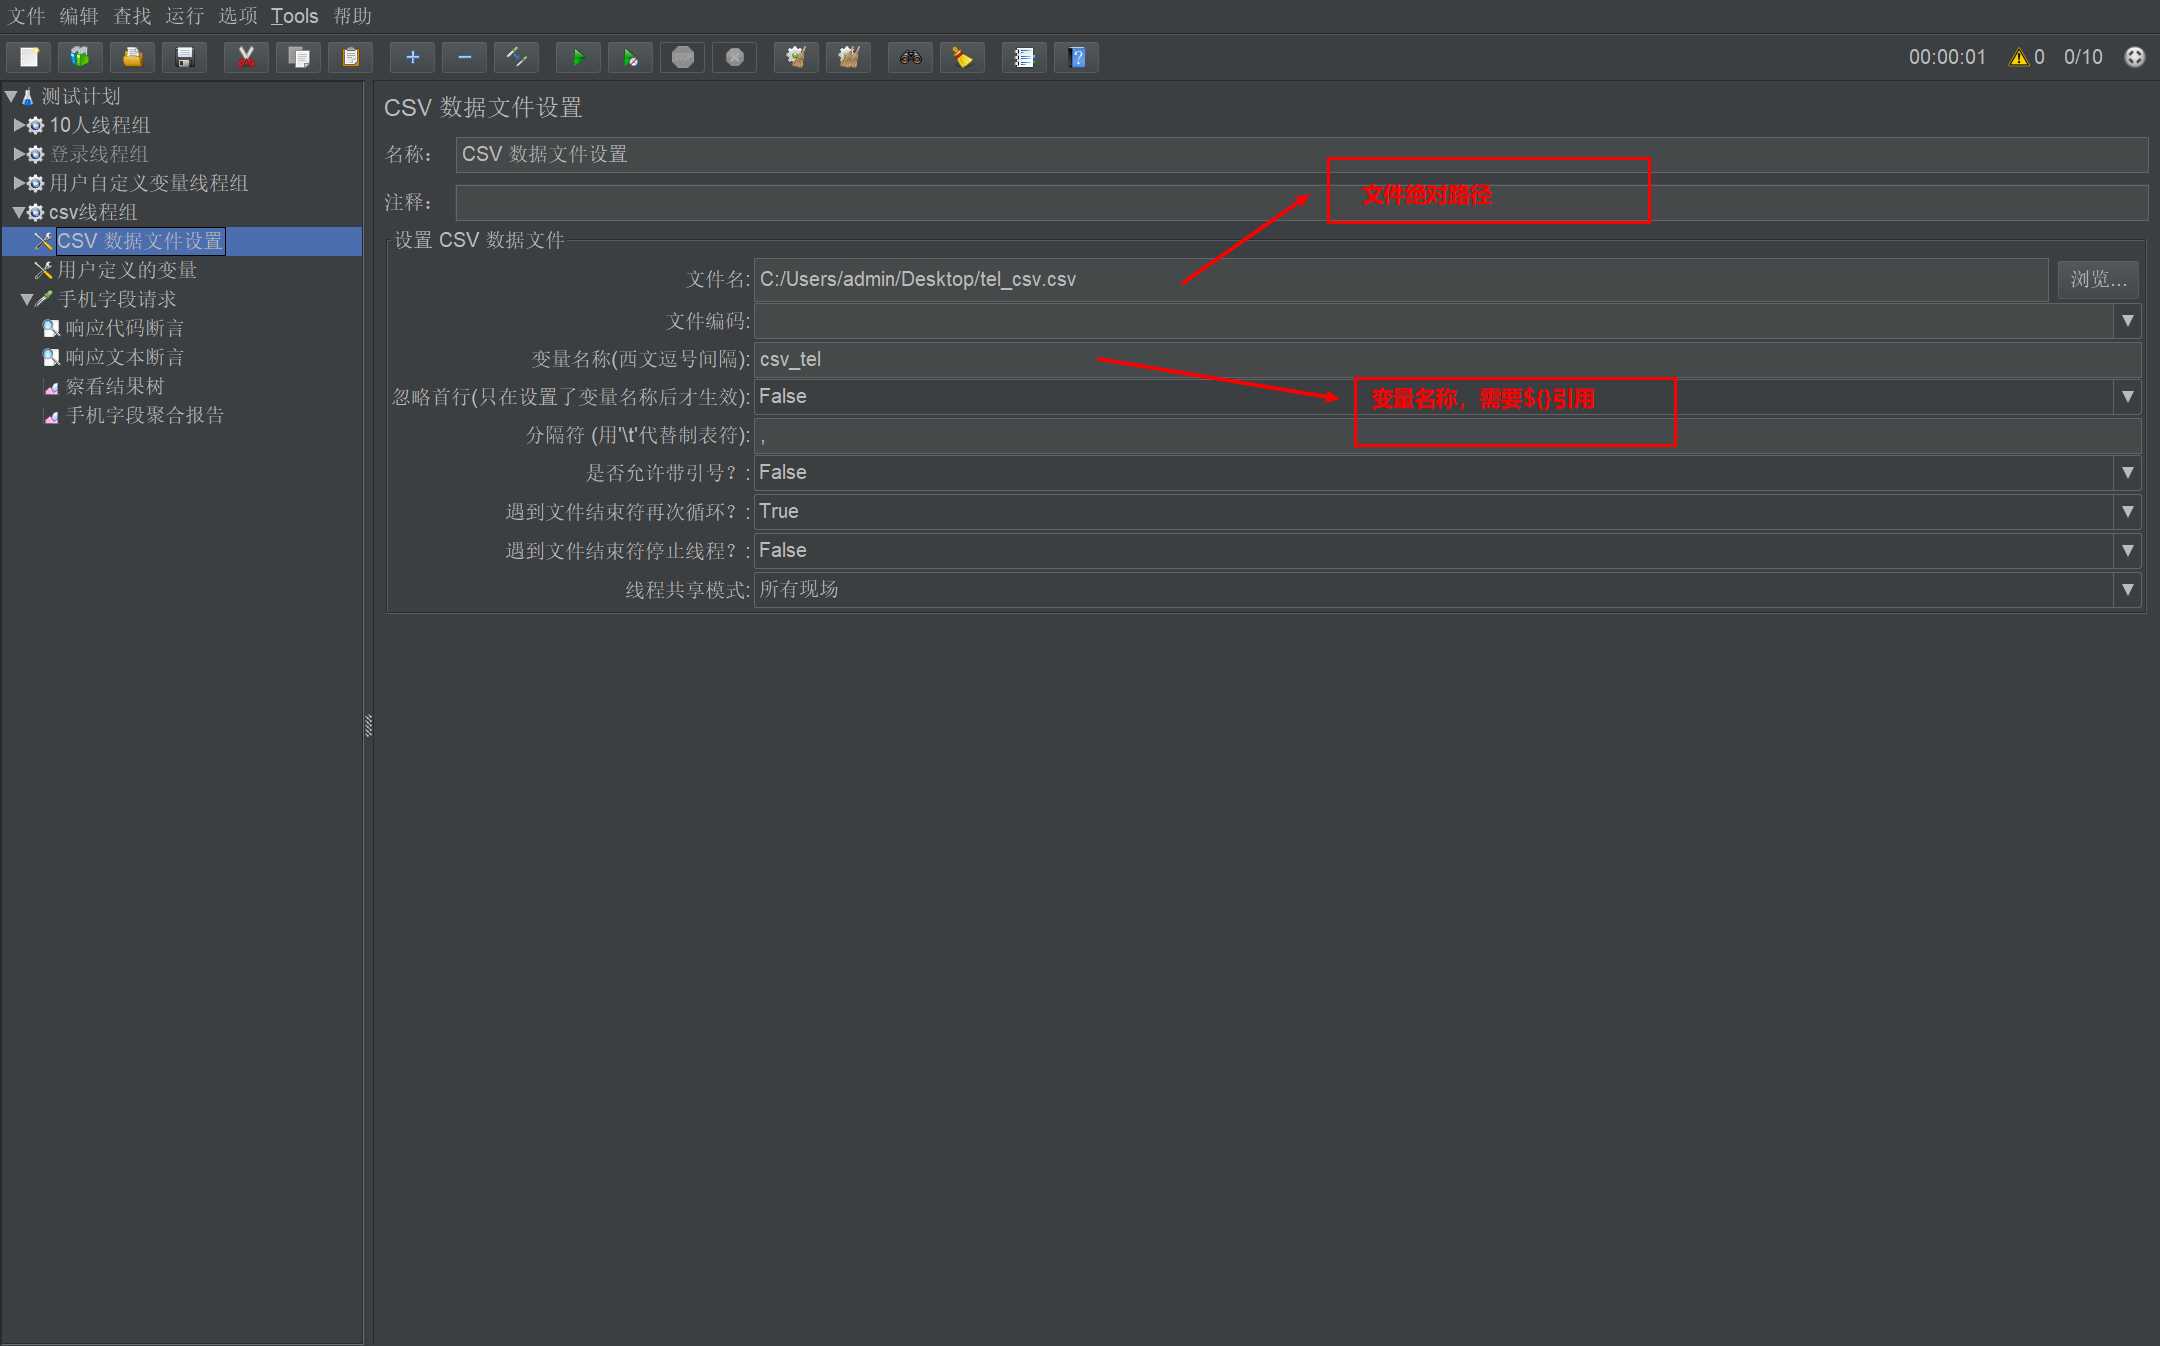The height and width of the screenshot is (1346, 2160).
Task: Open the 是否允许带引号 dropdown
Action: coord(2127,473)
